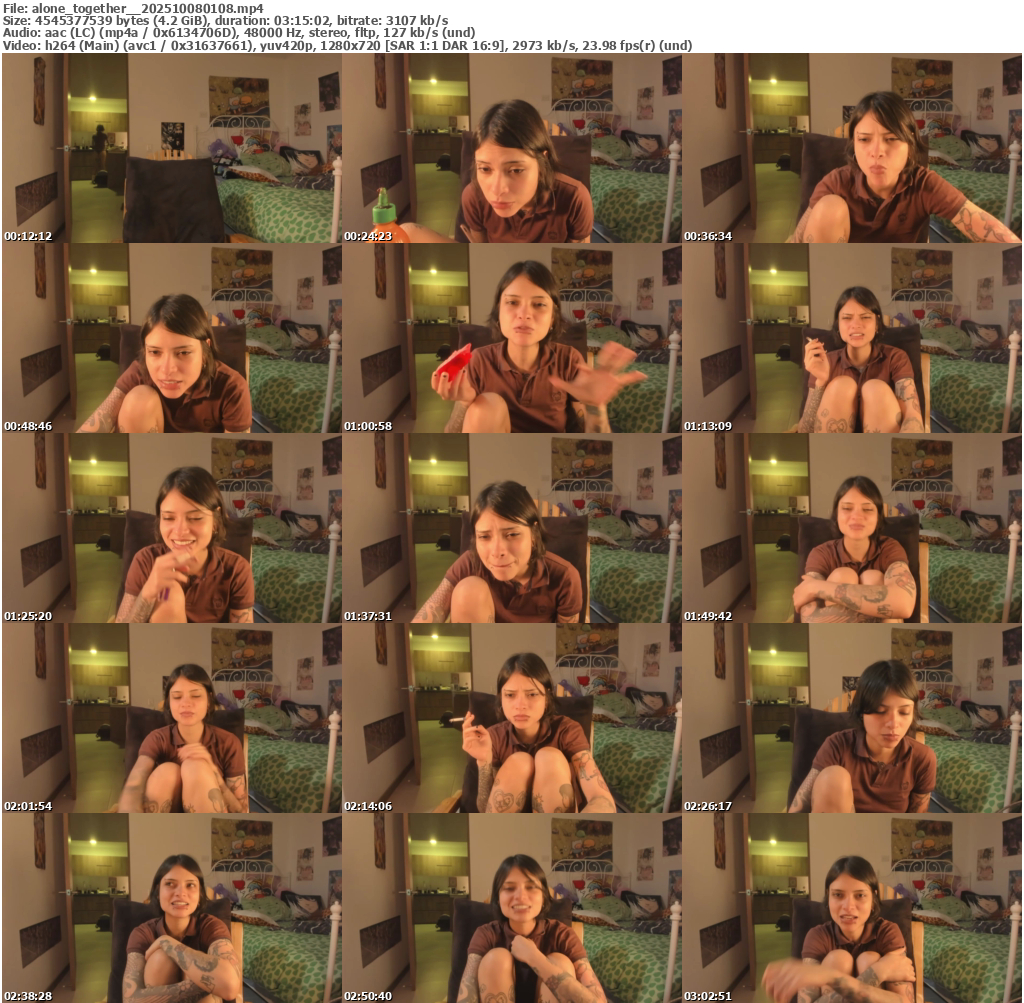Click the final thumbnail at 03:02:51

click(x=851, y=909)
